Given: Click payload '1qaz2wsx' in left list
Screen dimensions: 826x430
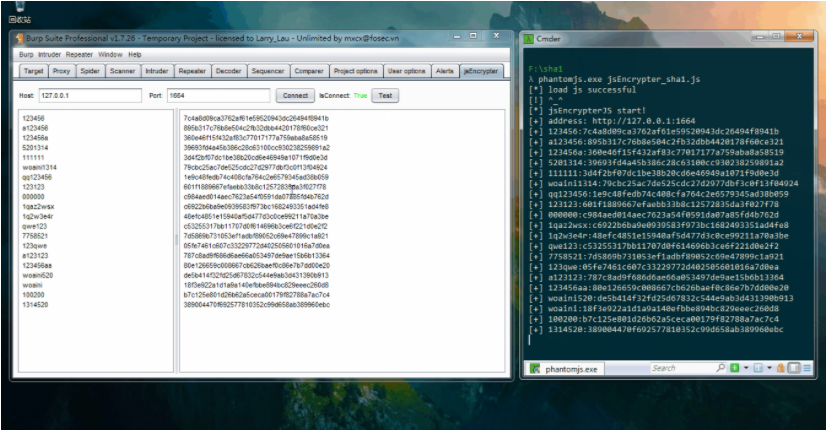Looking at the screenshot, I should [x=38, y=207].
